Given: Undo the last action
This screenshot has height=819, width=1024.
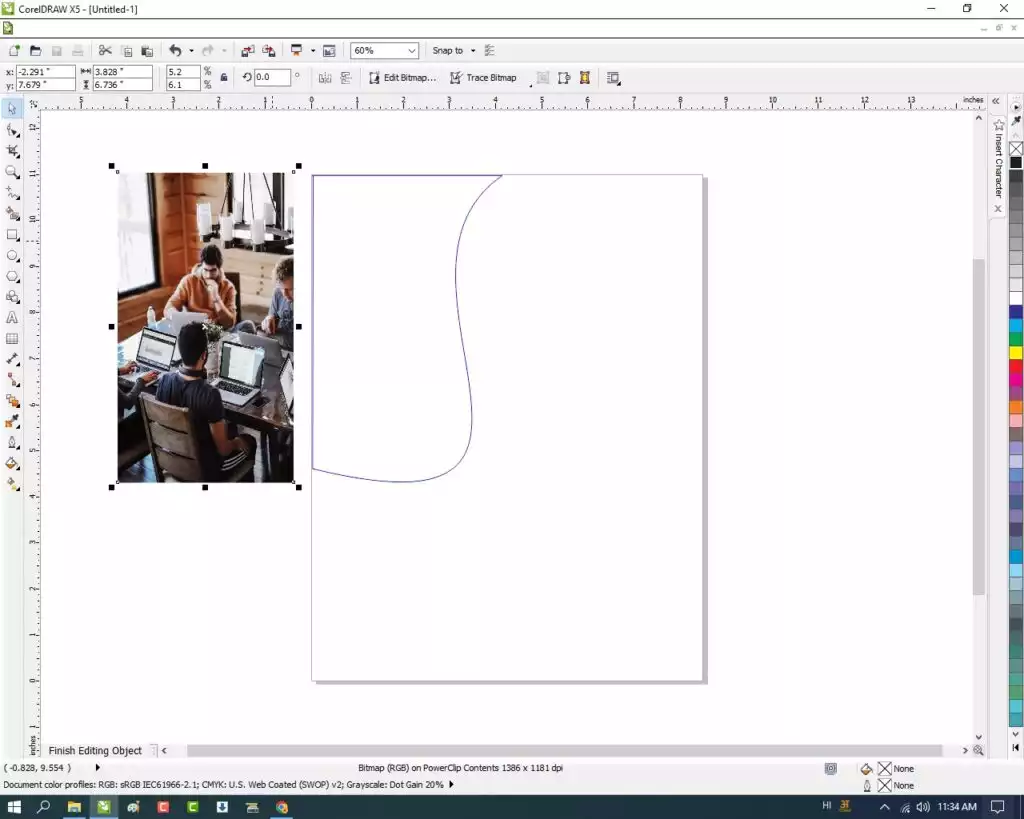Looking at the screenshot, I should click(175, 50).
